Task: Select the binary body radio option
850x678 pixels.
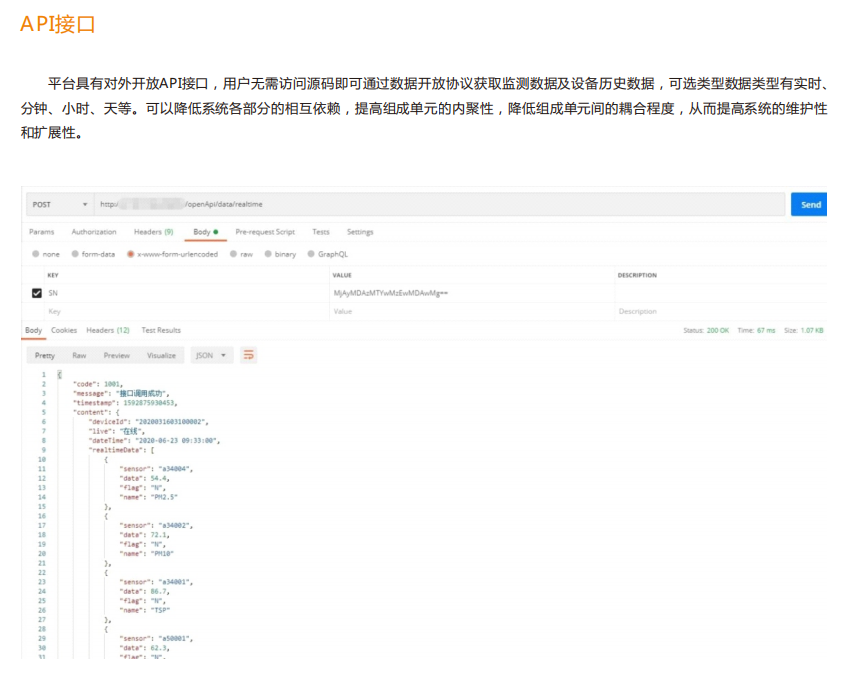Action: pyautogui.click(x=269, y=254)
